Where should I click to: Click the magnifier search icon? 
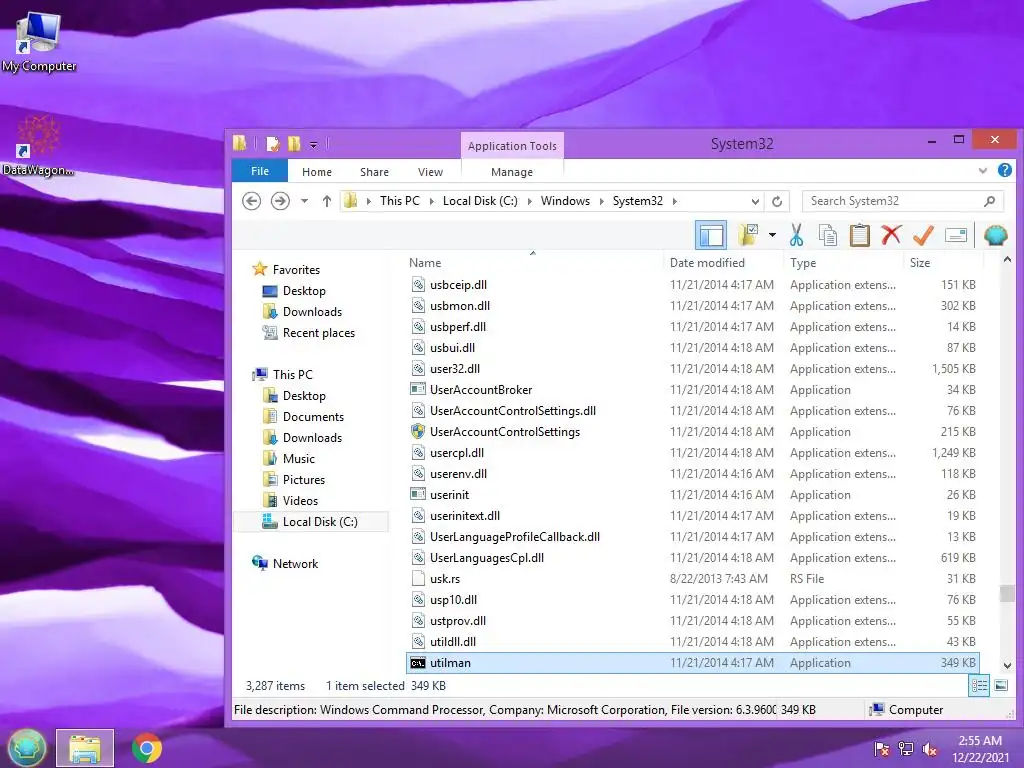[x=989, y=201]
